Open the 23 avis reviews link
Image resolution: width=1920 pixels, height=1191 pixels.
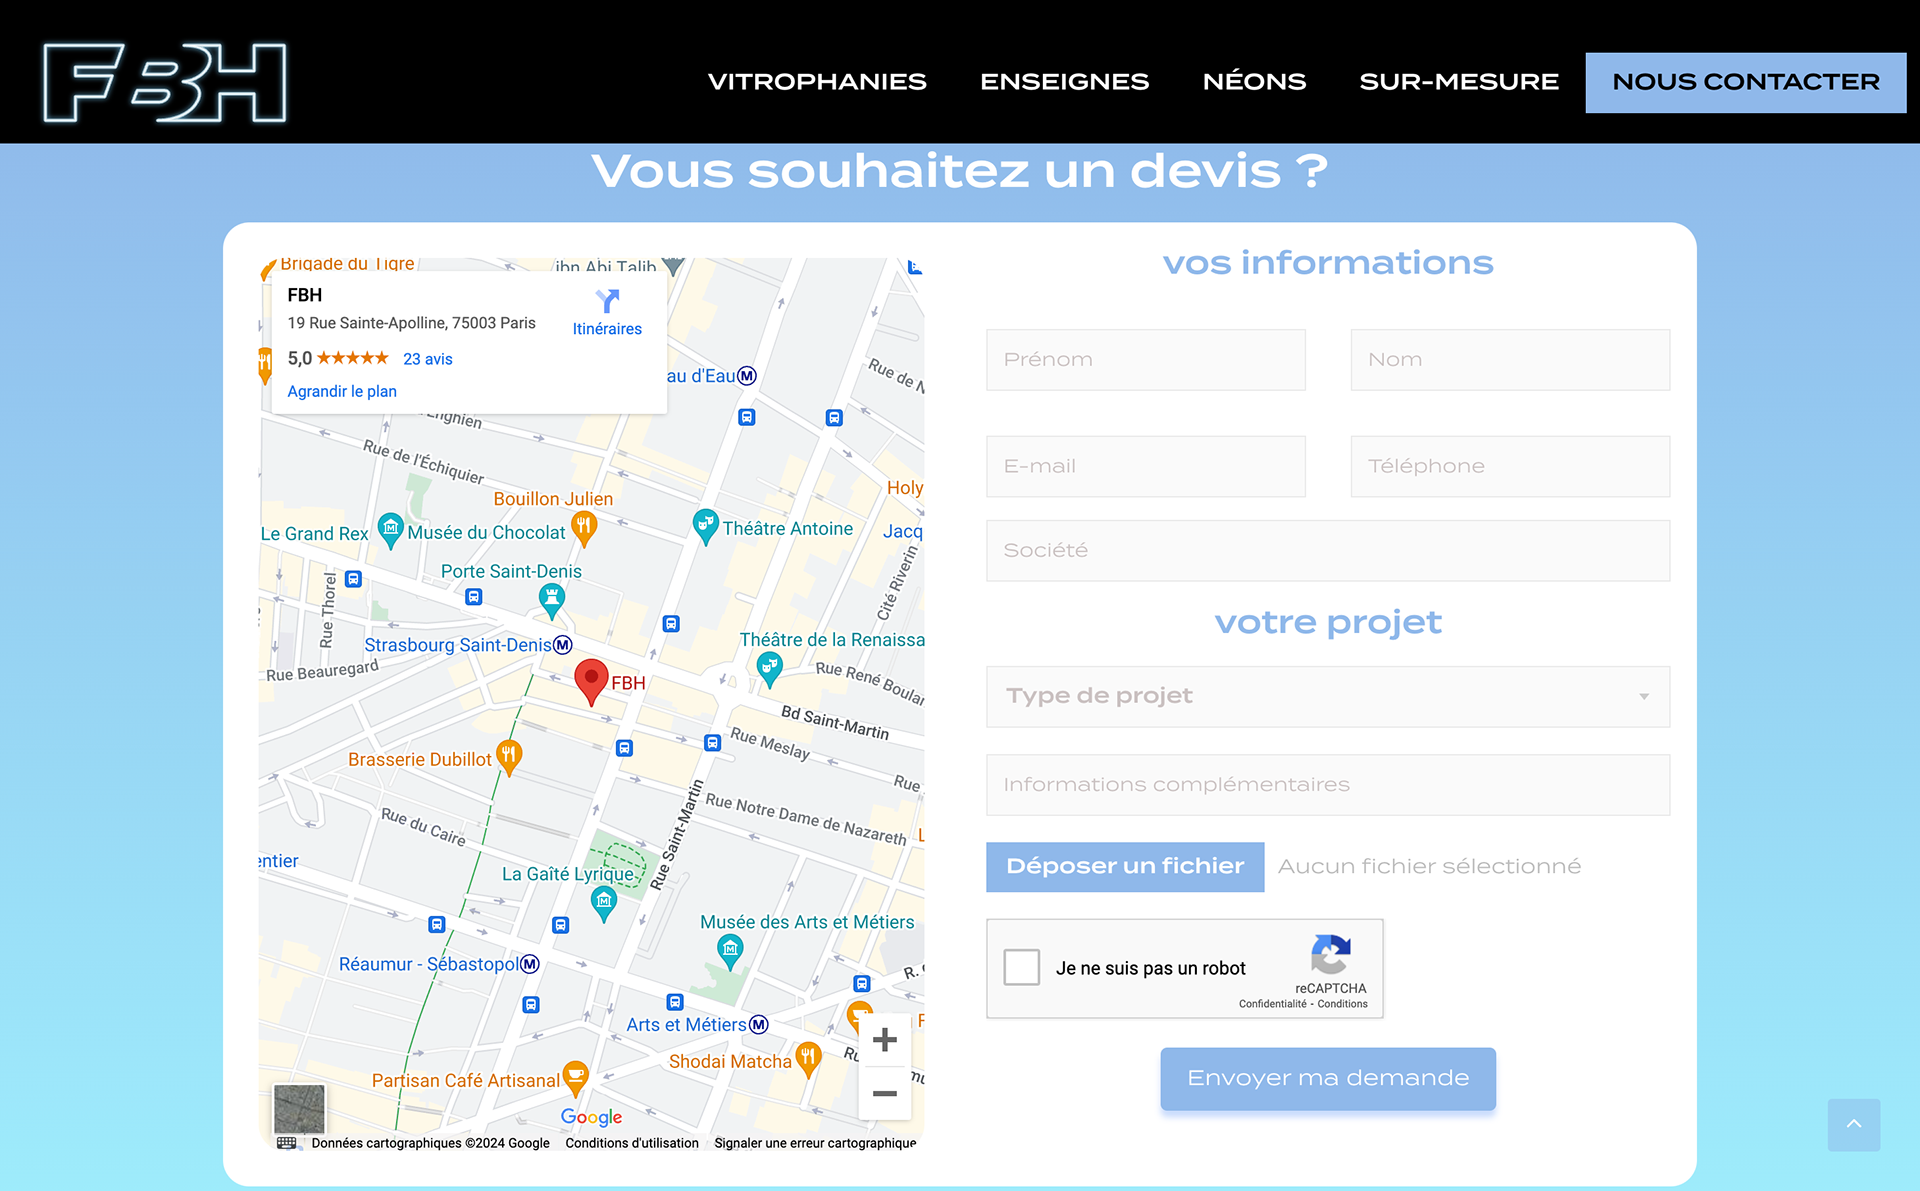[x=428, y=359]
